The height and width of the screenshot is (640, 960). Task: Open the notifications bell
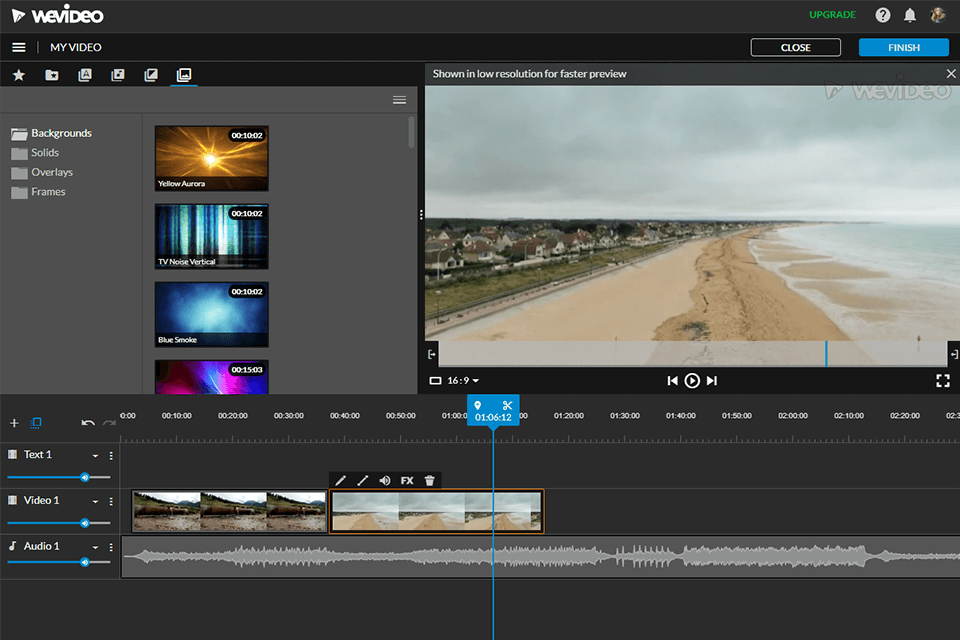910,15
